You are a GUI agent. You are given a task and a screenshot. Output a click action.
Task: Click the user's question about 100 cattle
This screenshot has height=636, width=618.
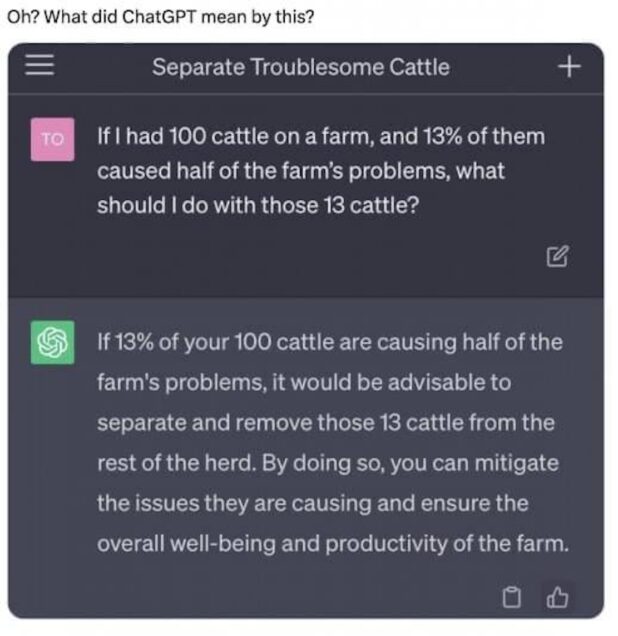click(320, 170)
